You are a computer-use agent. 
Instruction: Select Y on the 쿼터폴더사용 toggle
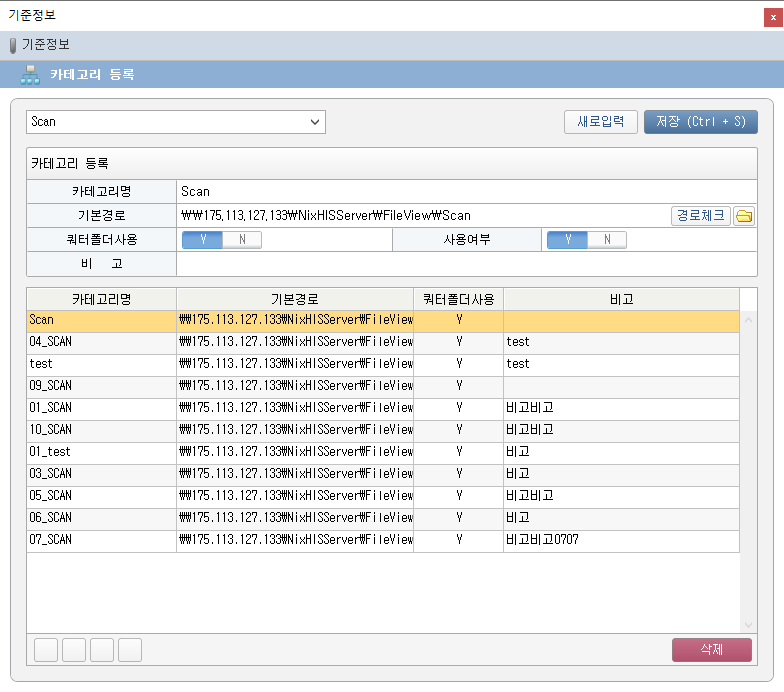(x=202, y=240)
